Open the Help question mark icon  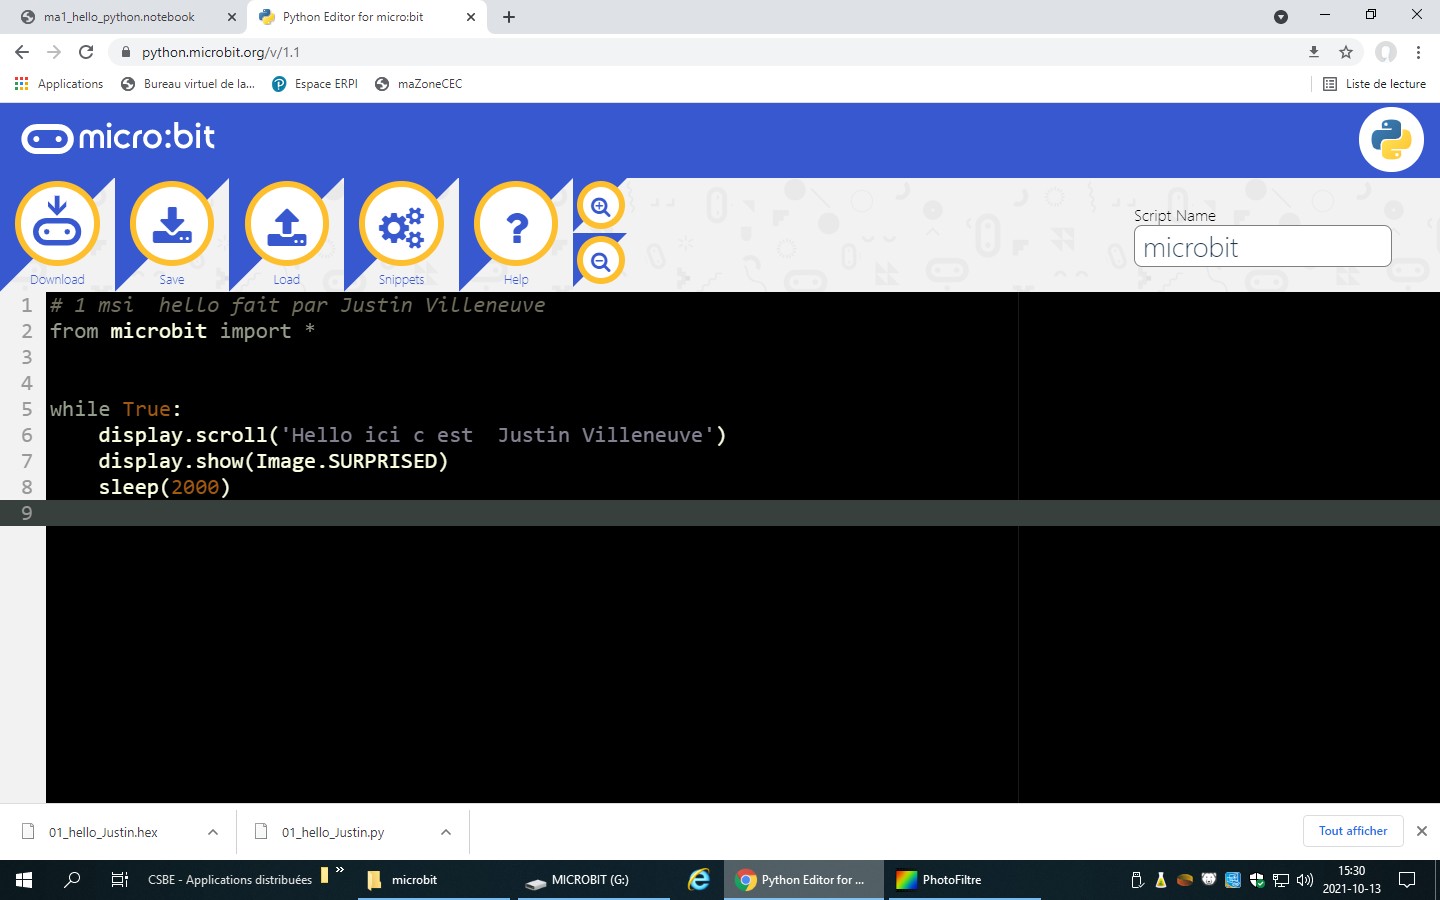point(516,225)
